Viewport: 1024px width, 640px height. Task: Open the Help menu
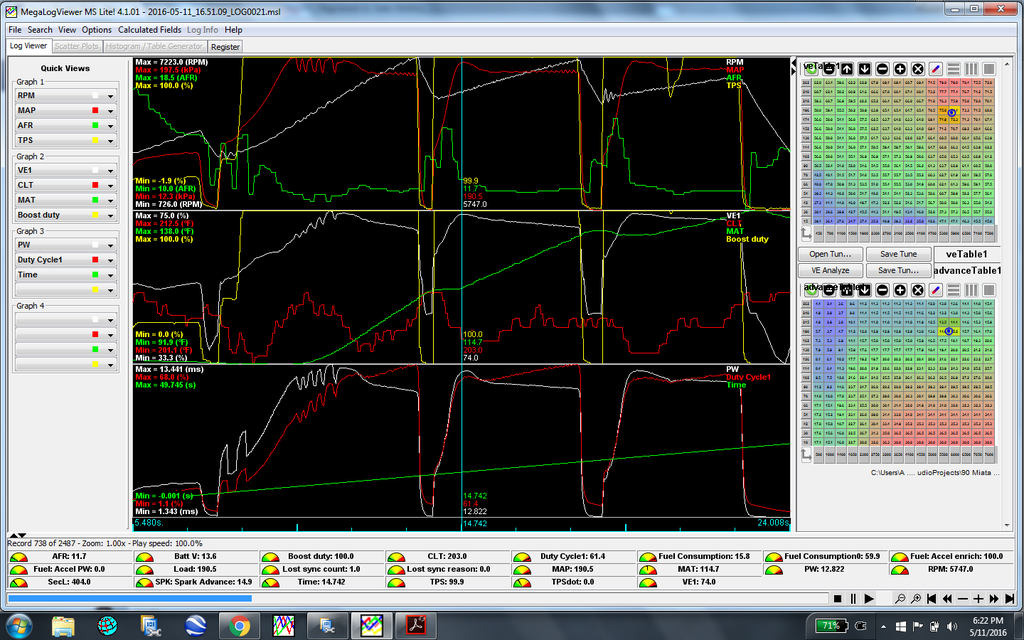click(x=233, y=29)
